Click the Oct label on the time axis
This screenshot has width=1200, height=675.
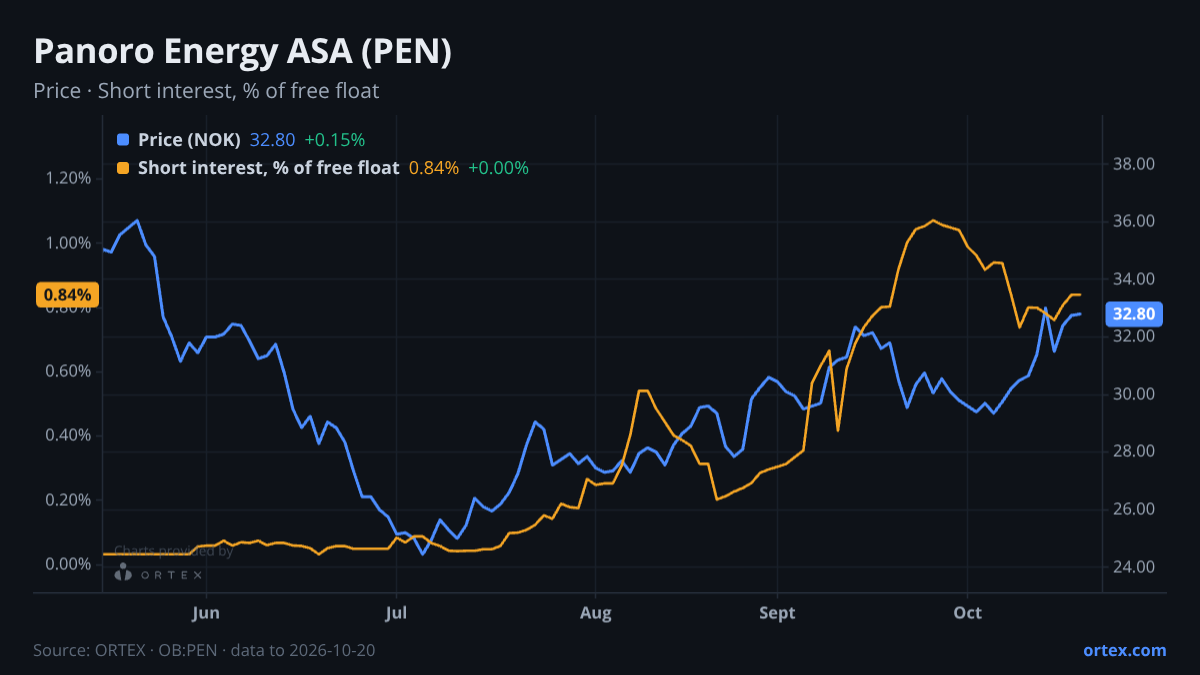click(968, 612)
